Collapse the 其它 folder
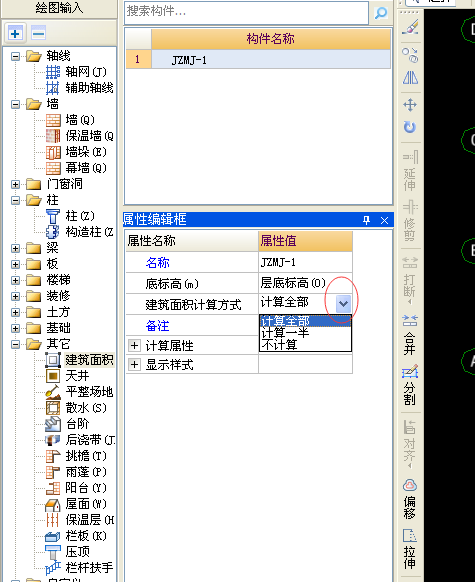475x582 pixels. coord(15,344)
